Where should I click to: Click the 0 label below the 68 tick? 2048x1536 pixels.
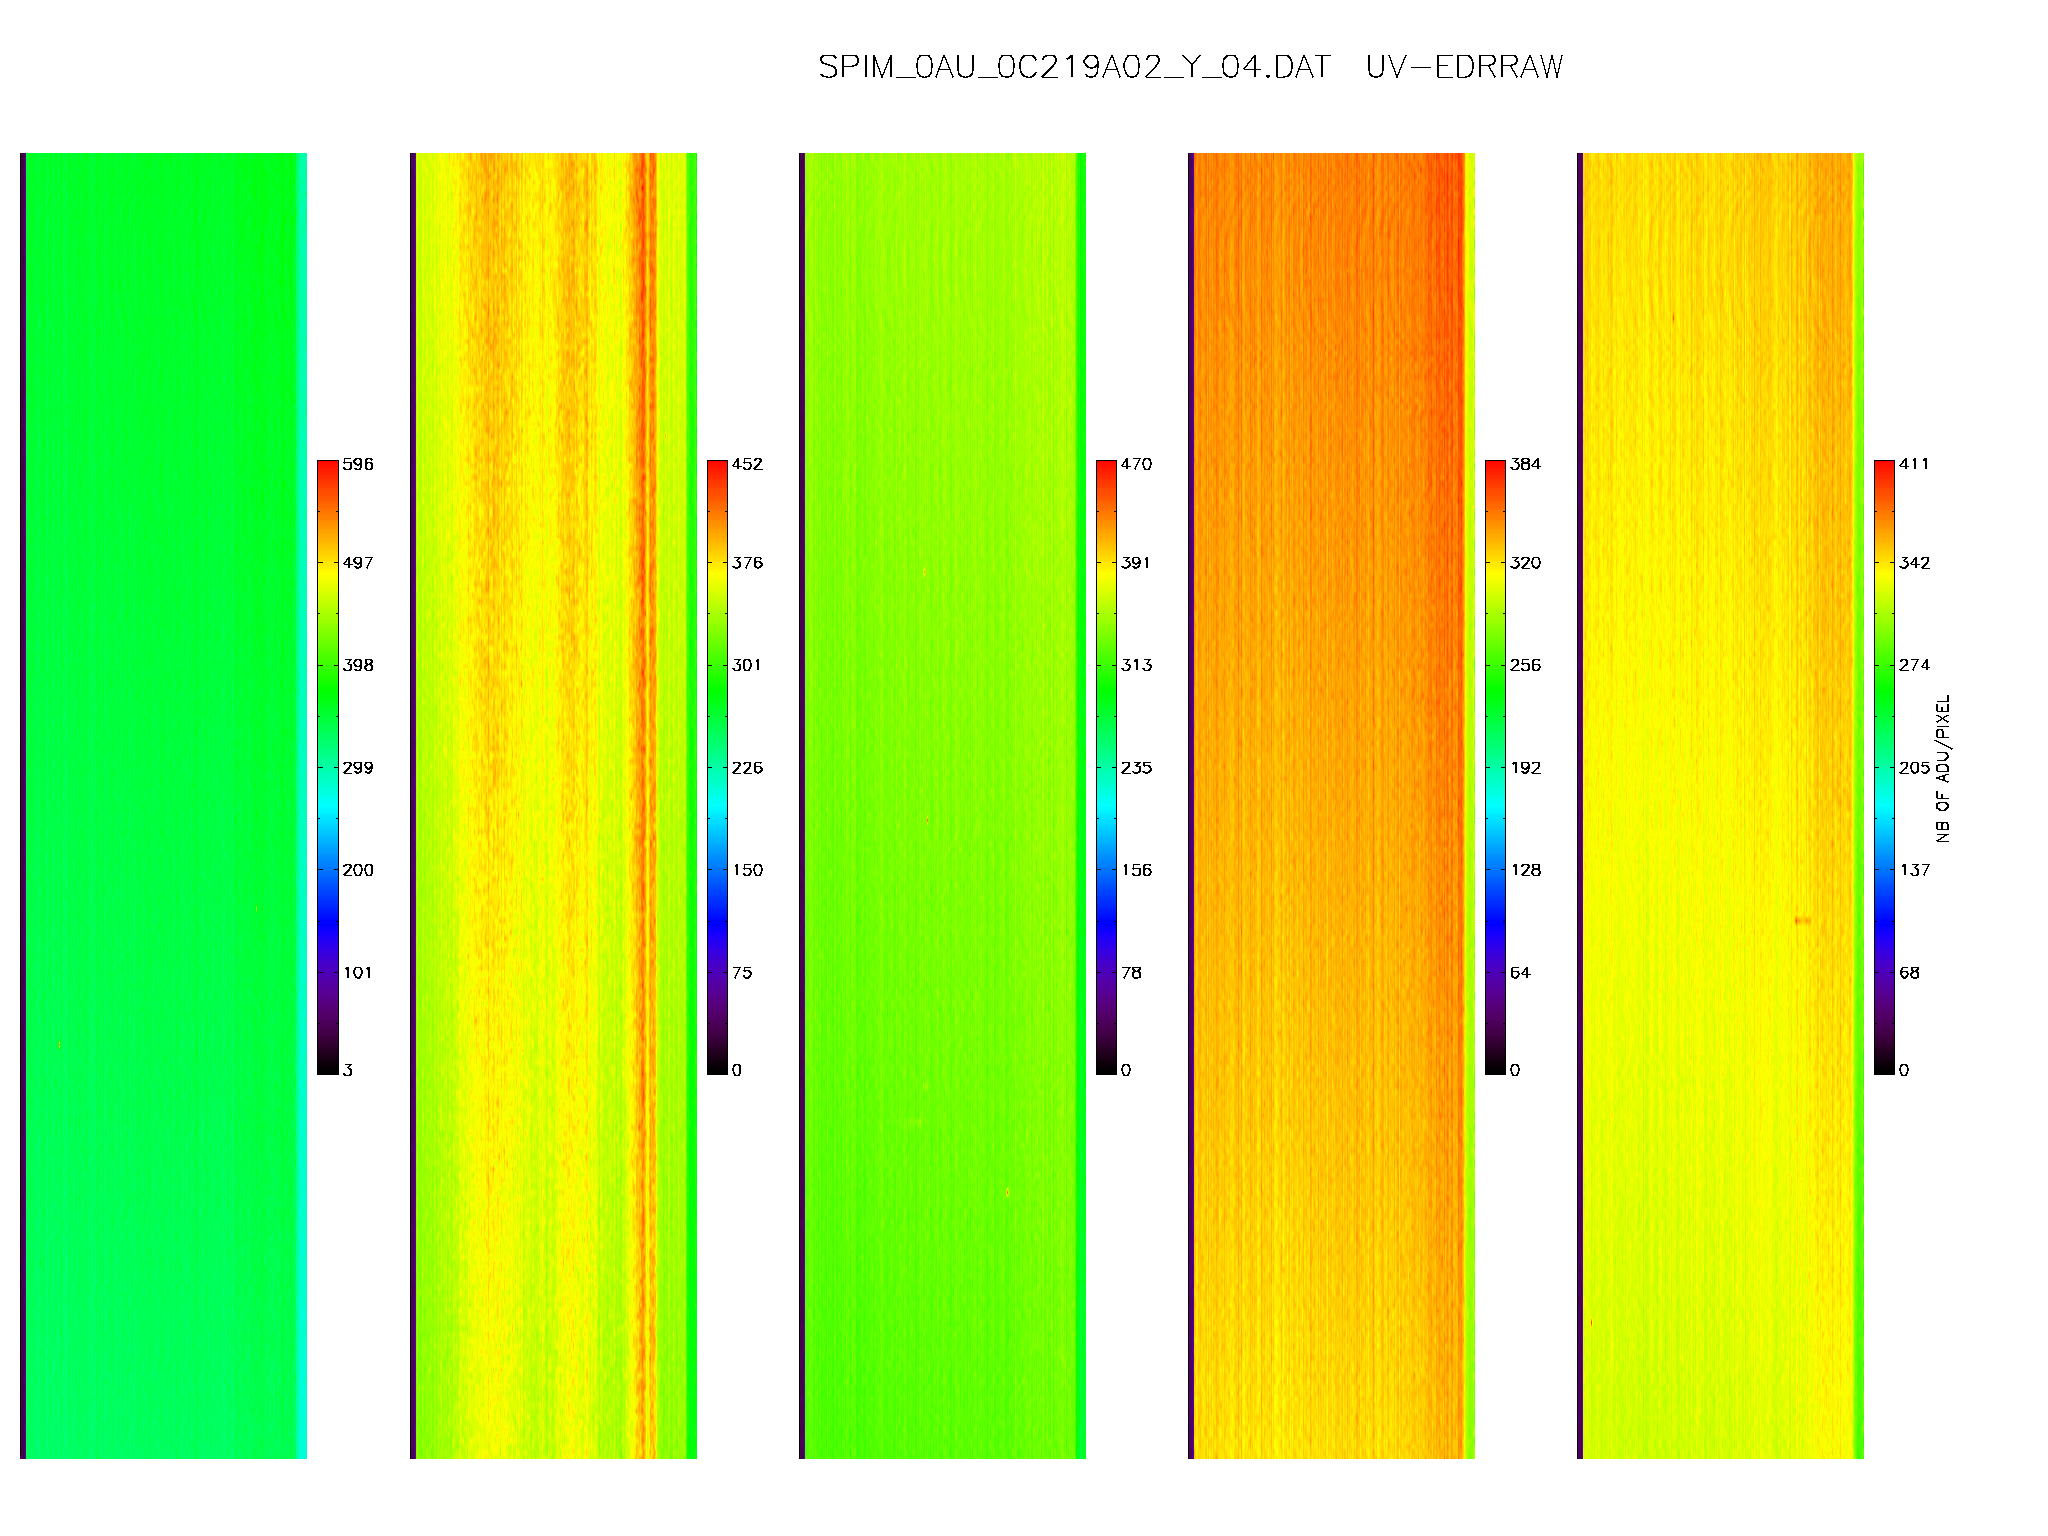tap(1904, 1070)
